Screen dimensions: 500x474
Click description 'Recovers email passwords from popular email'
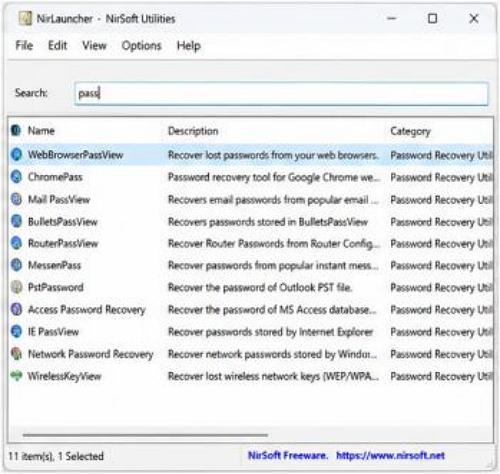[273, 200]
